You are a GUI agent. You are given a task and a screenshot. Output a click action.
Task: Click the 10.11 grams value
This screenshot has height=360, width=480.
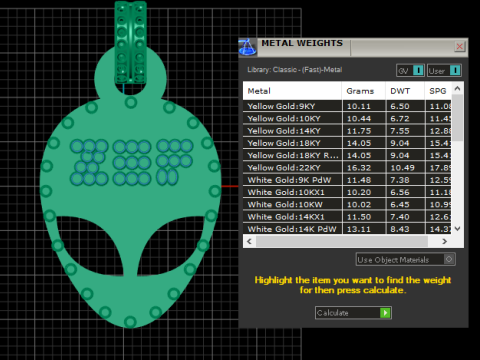click(359, 106)
